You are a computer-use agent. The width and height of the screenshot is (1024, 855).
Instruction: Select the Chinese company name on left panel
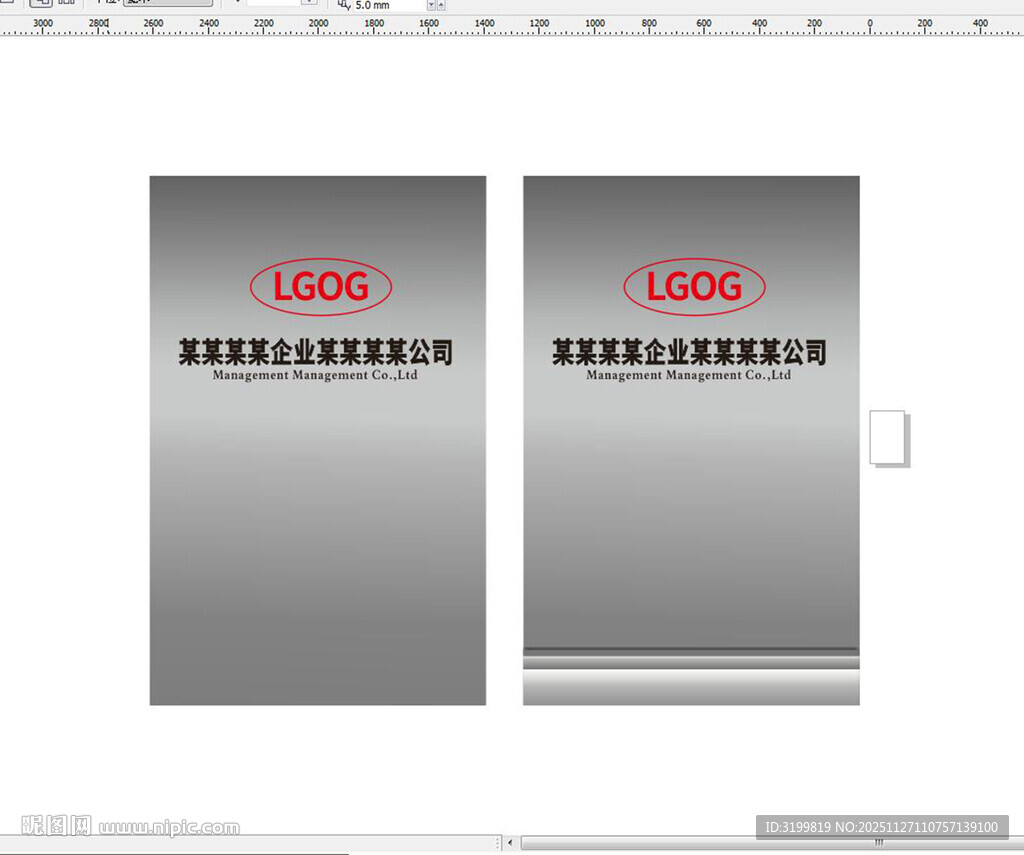pyautogui.click(x=315, y=352)
